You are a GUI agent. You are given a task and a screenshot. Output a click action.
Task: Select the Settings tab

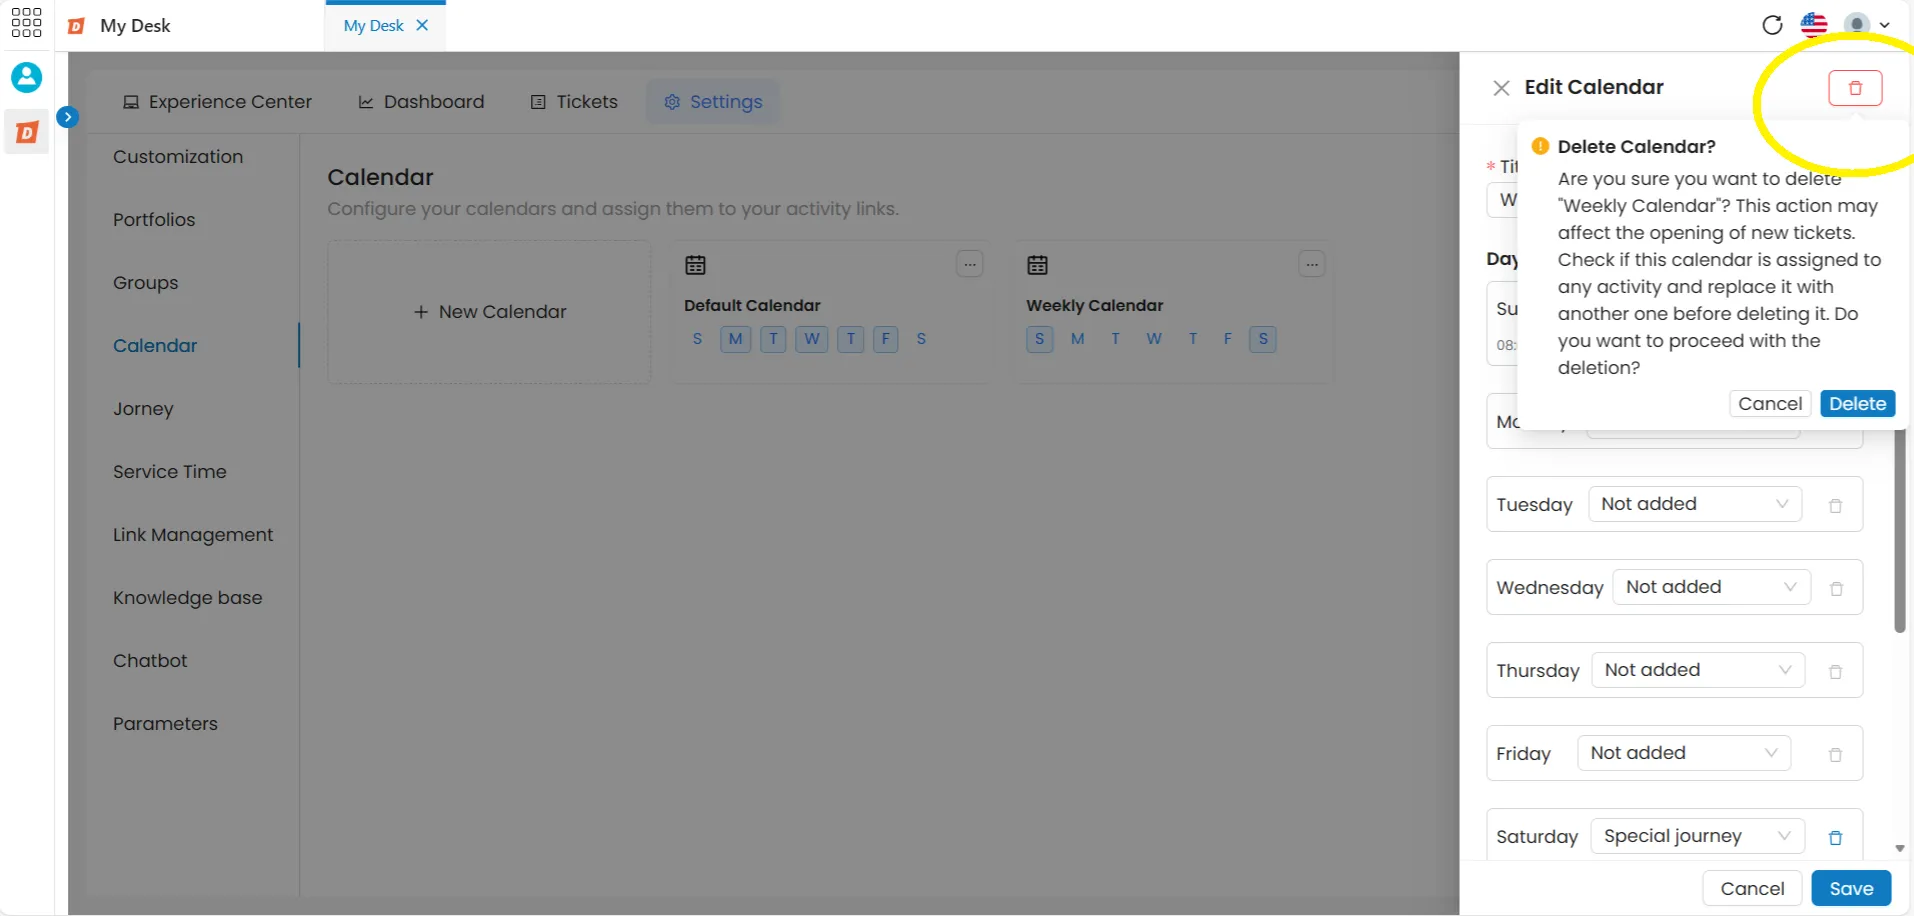coord(713,102)
